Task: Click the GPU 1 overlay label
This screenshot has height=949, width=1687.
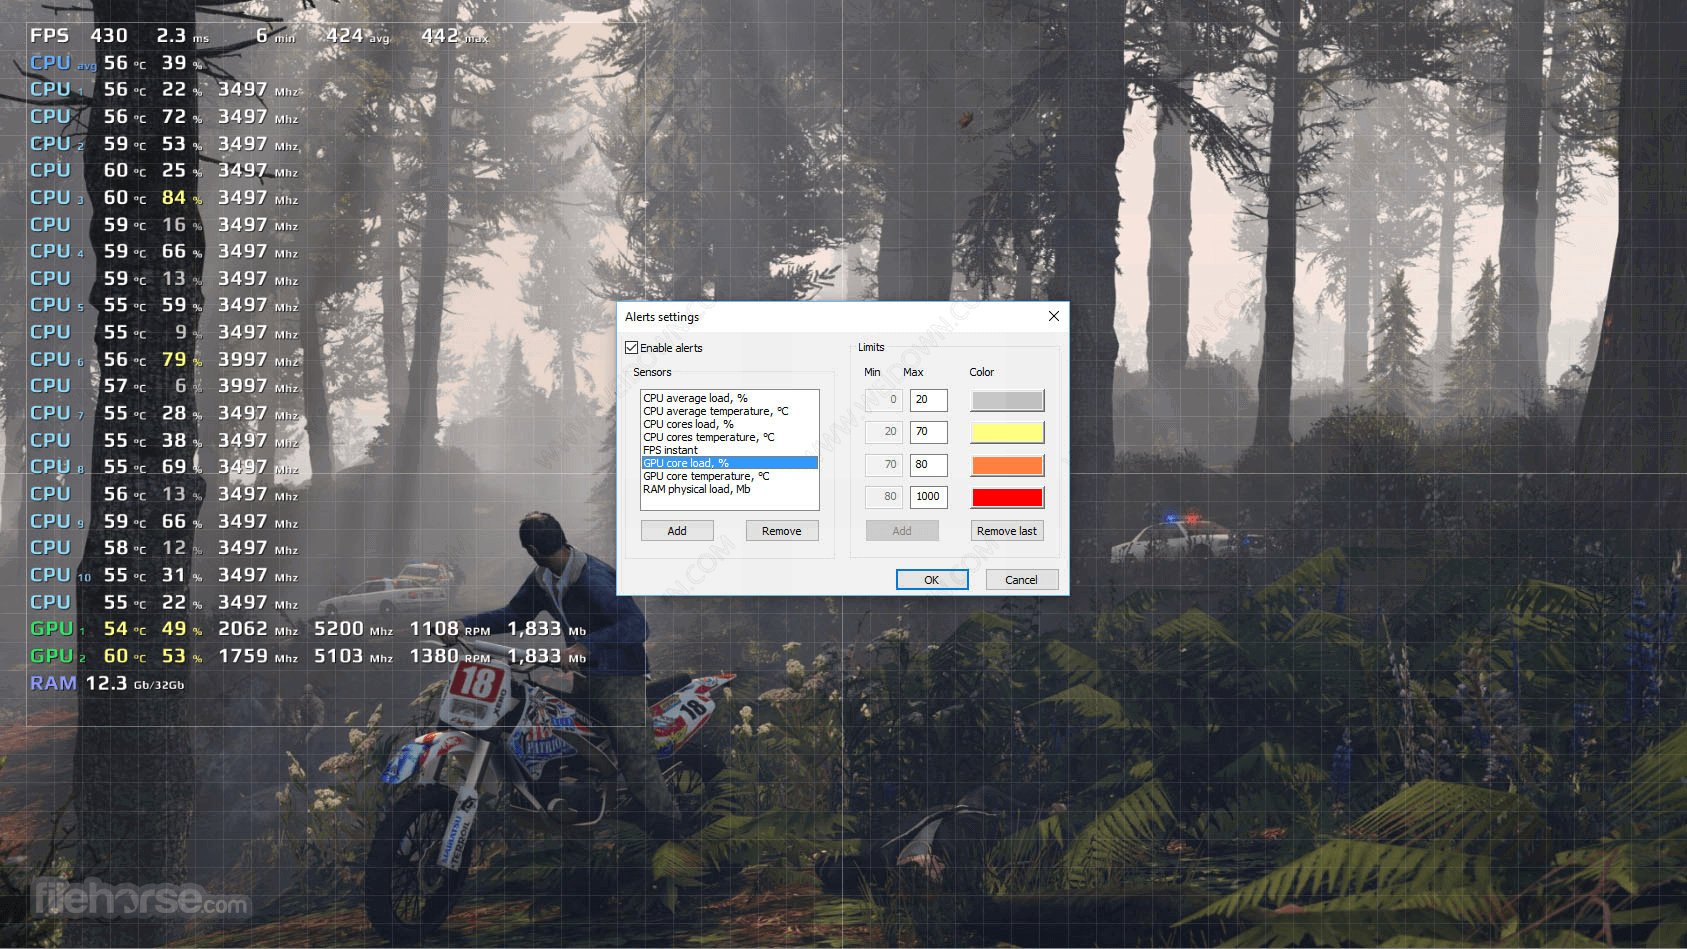Action: point(57,629)
